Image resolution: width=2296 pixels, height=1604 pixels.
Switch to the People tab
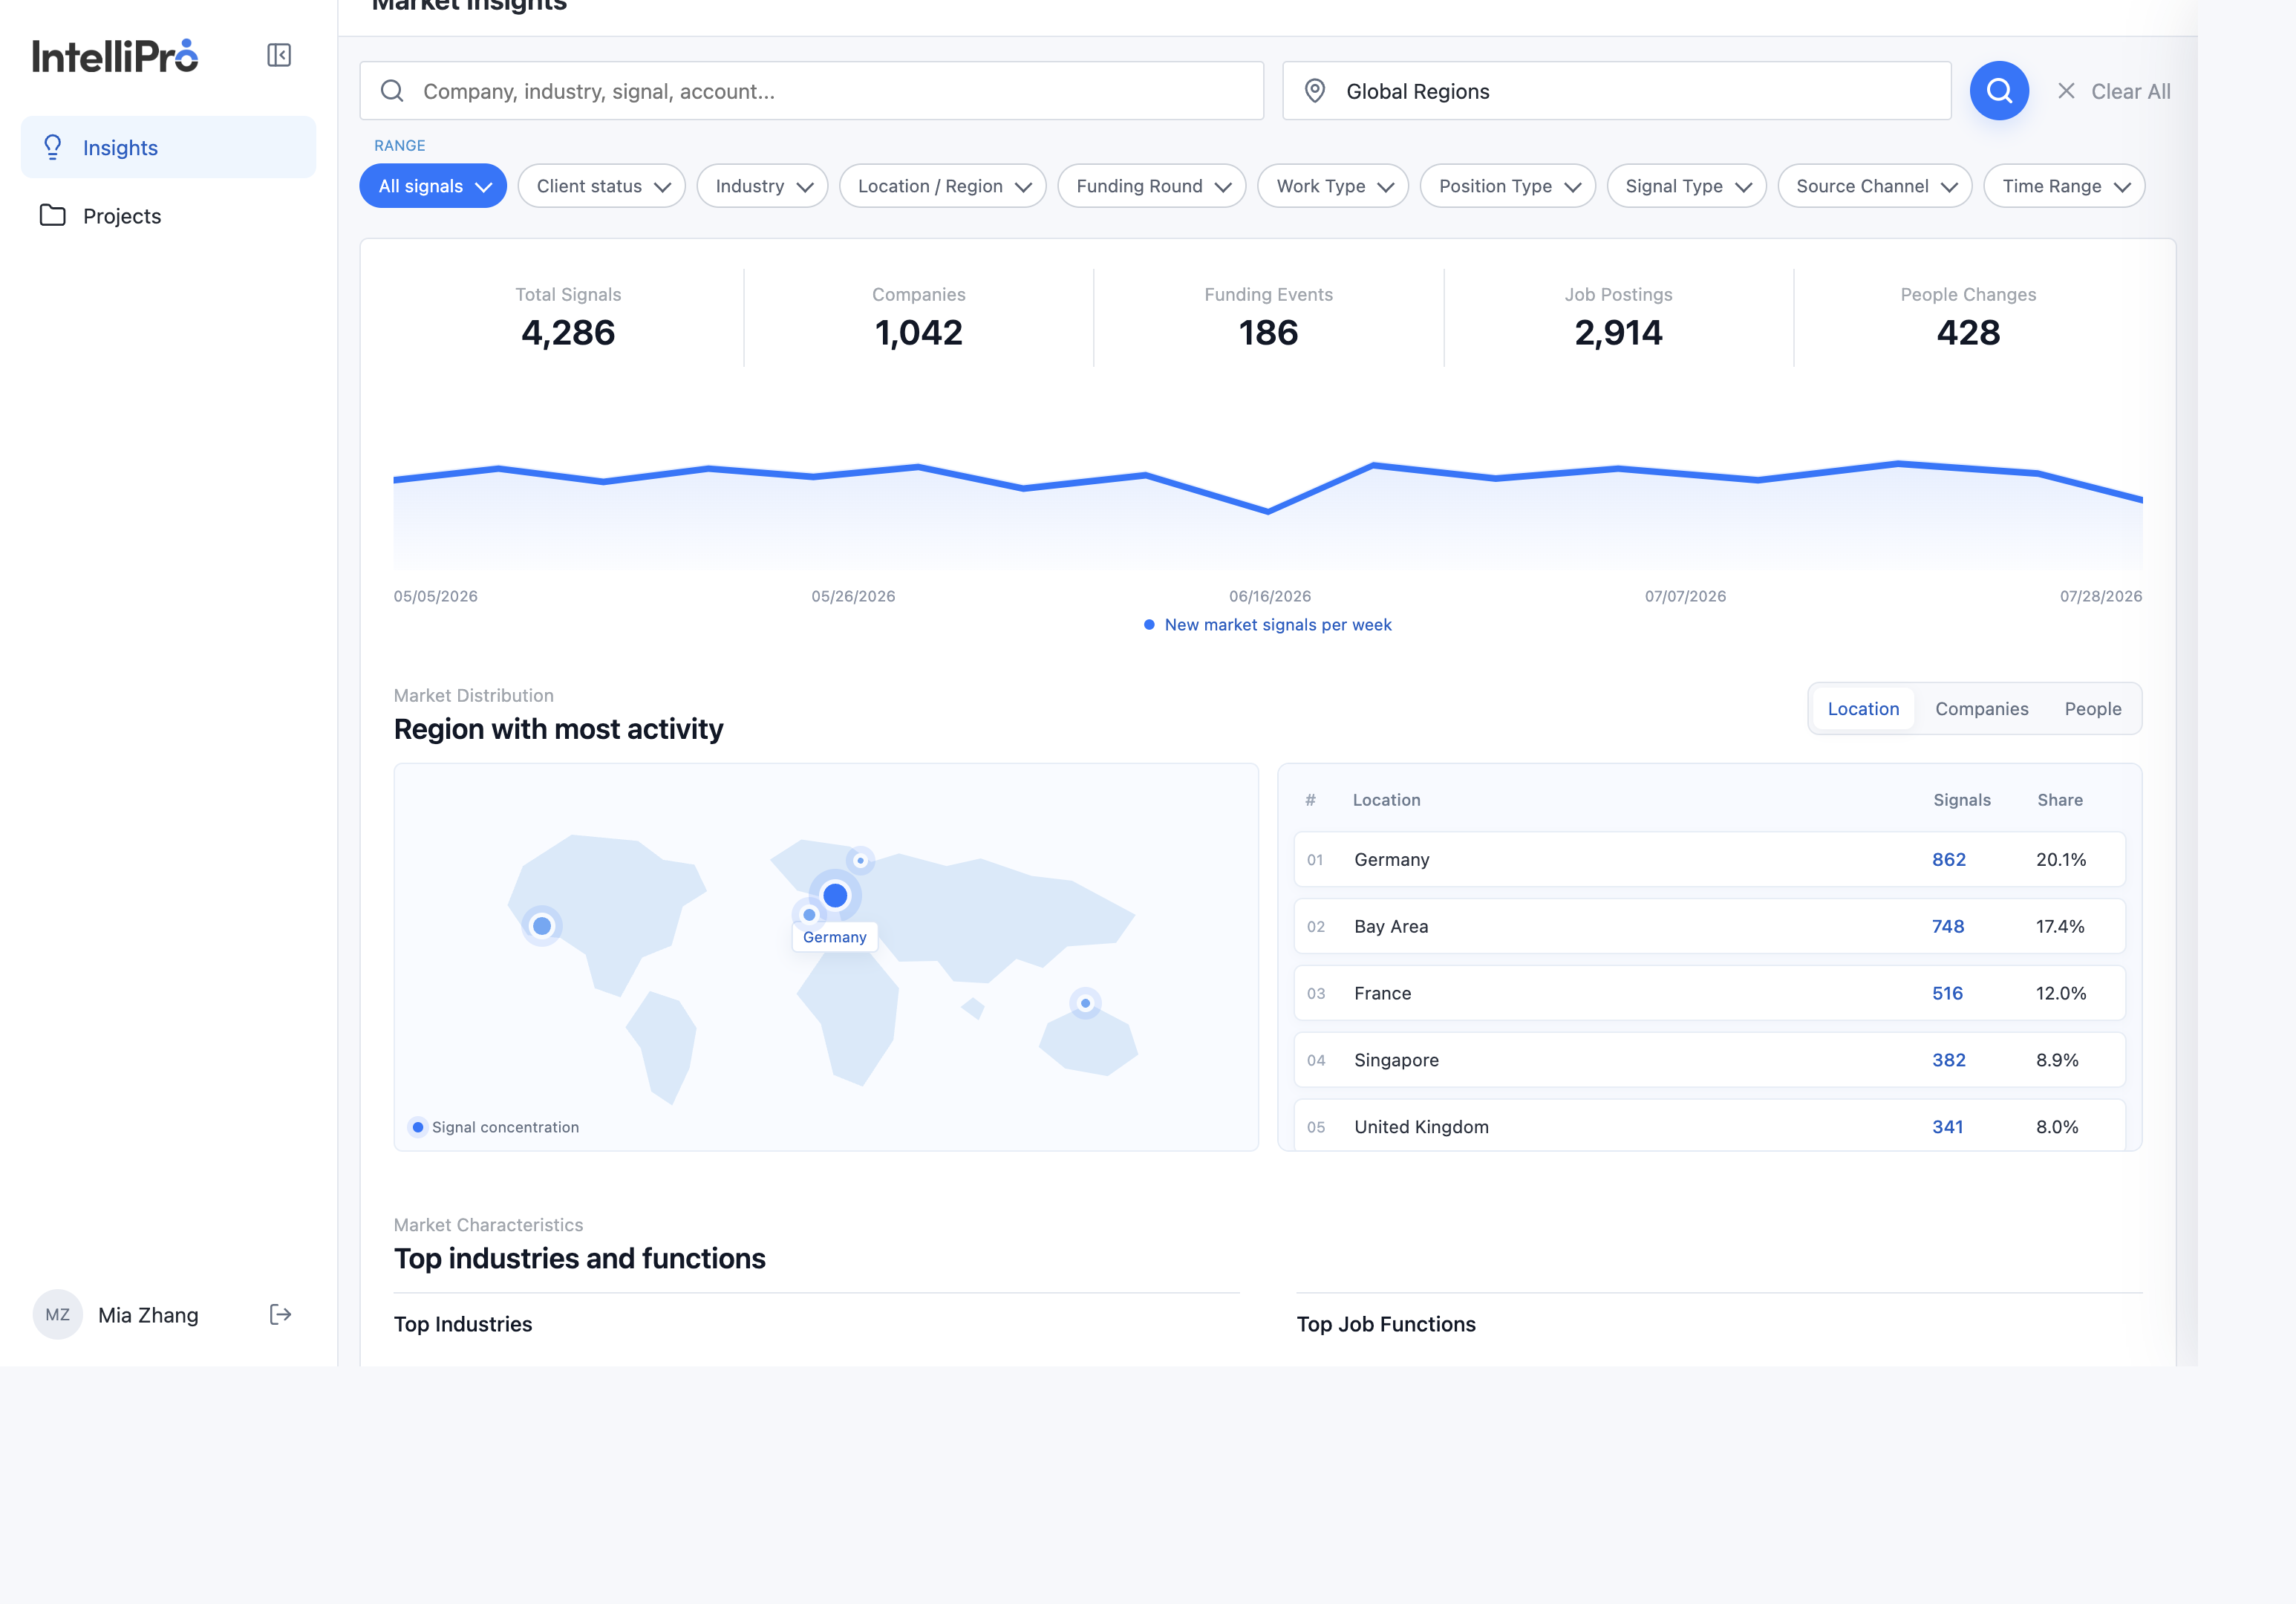click(x=2093, y=709)
